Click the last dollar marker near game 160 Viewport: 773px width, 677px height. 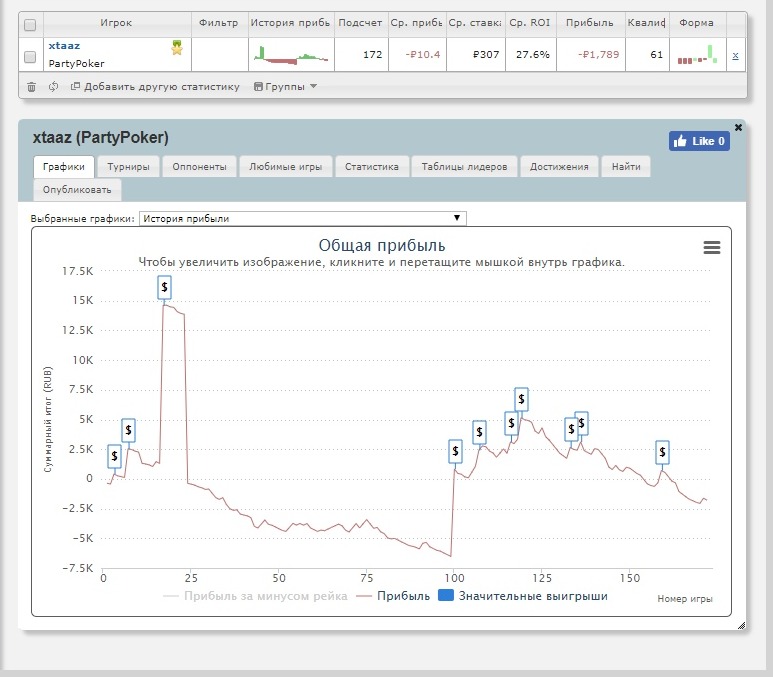[662, 452]
